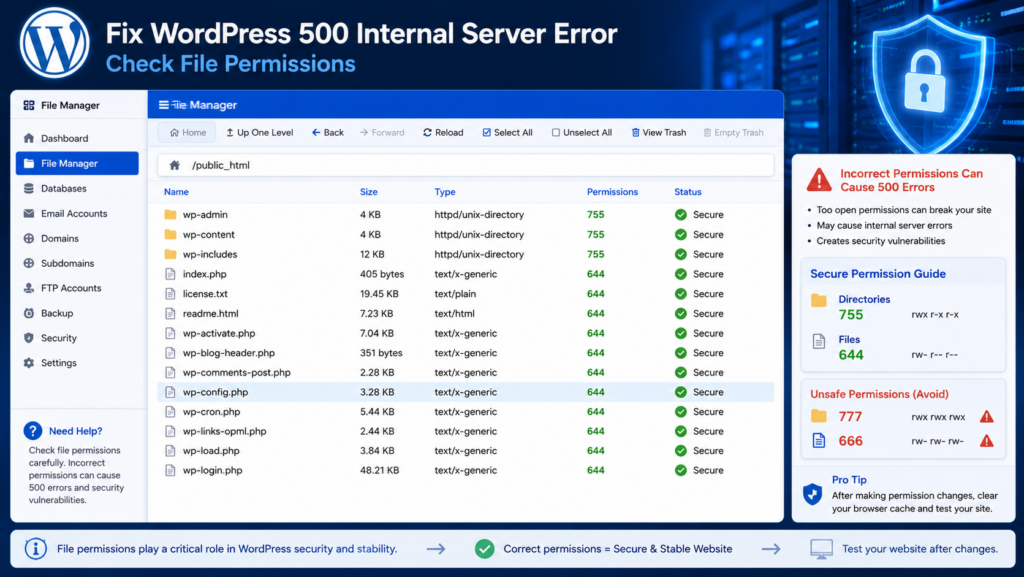Click the WordPress logo

click(54, 43)
